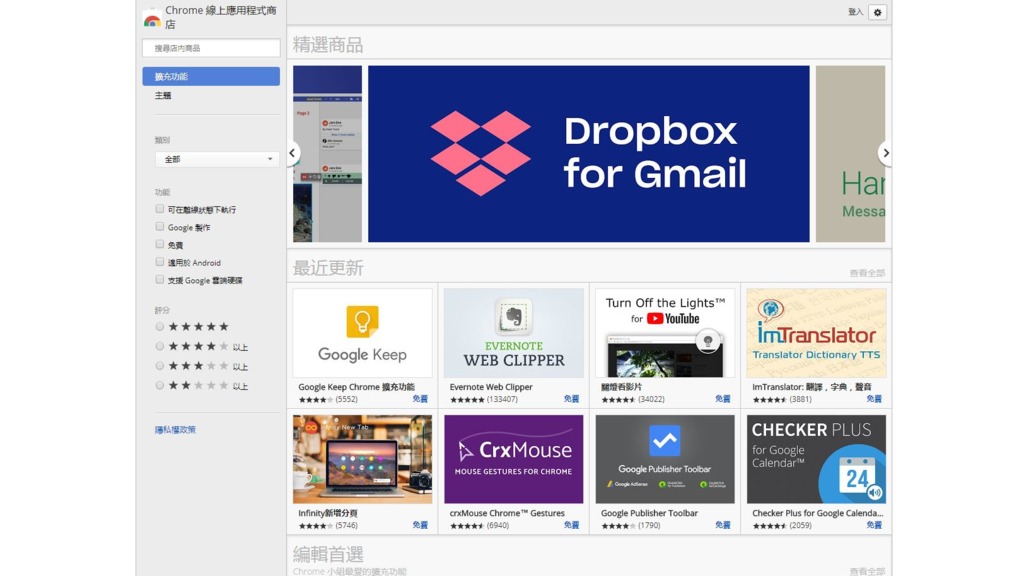The image size is (1024, 576).
Task: Click 免費 on Evernote Web Clipper tile
Action: pyautogui.click(x=571, y=398)
